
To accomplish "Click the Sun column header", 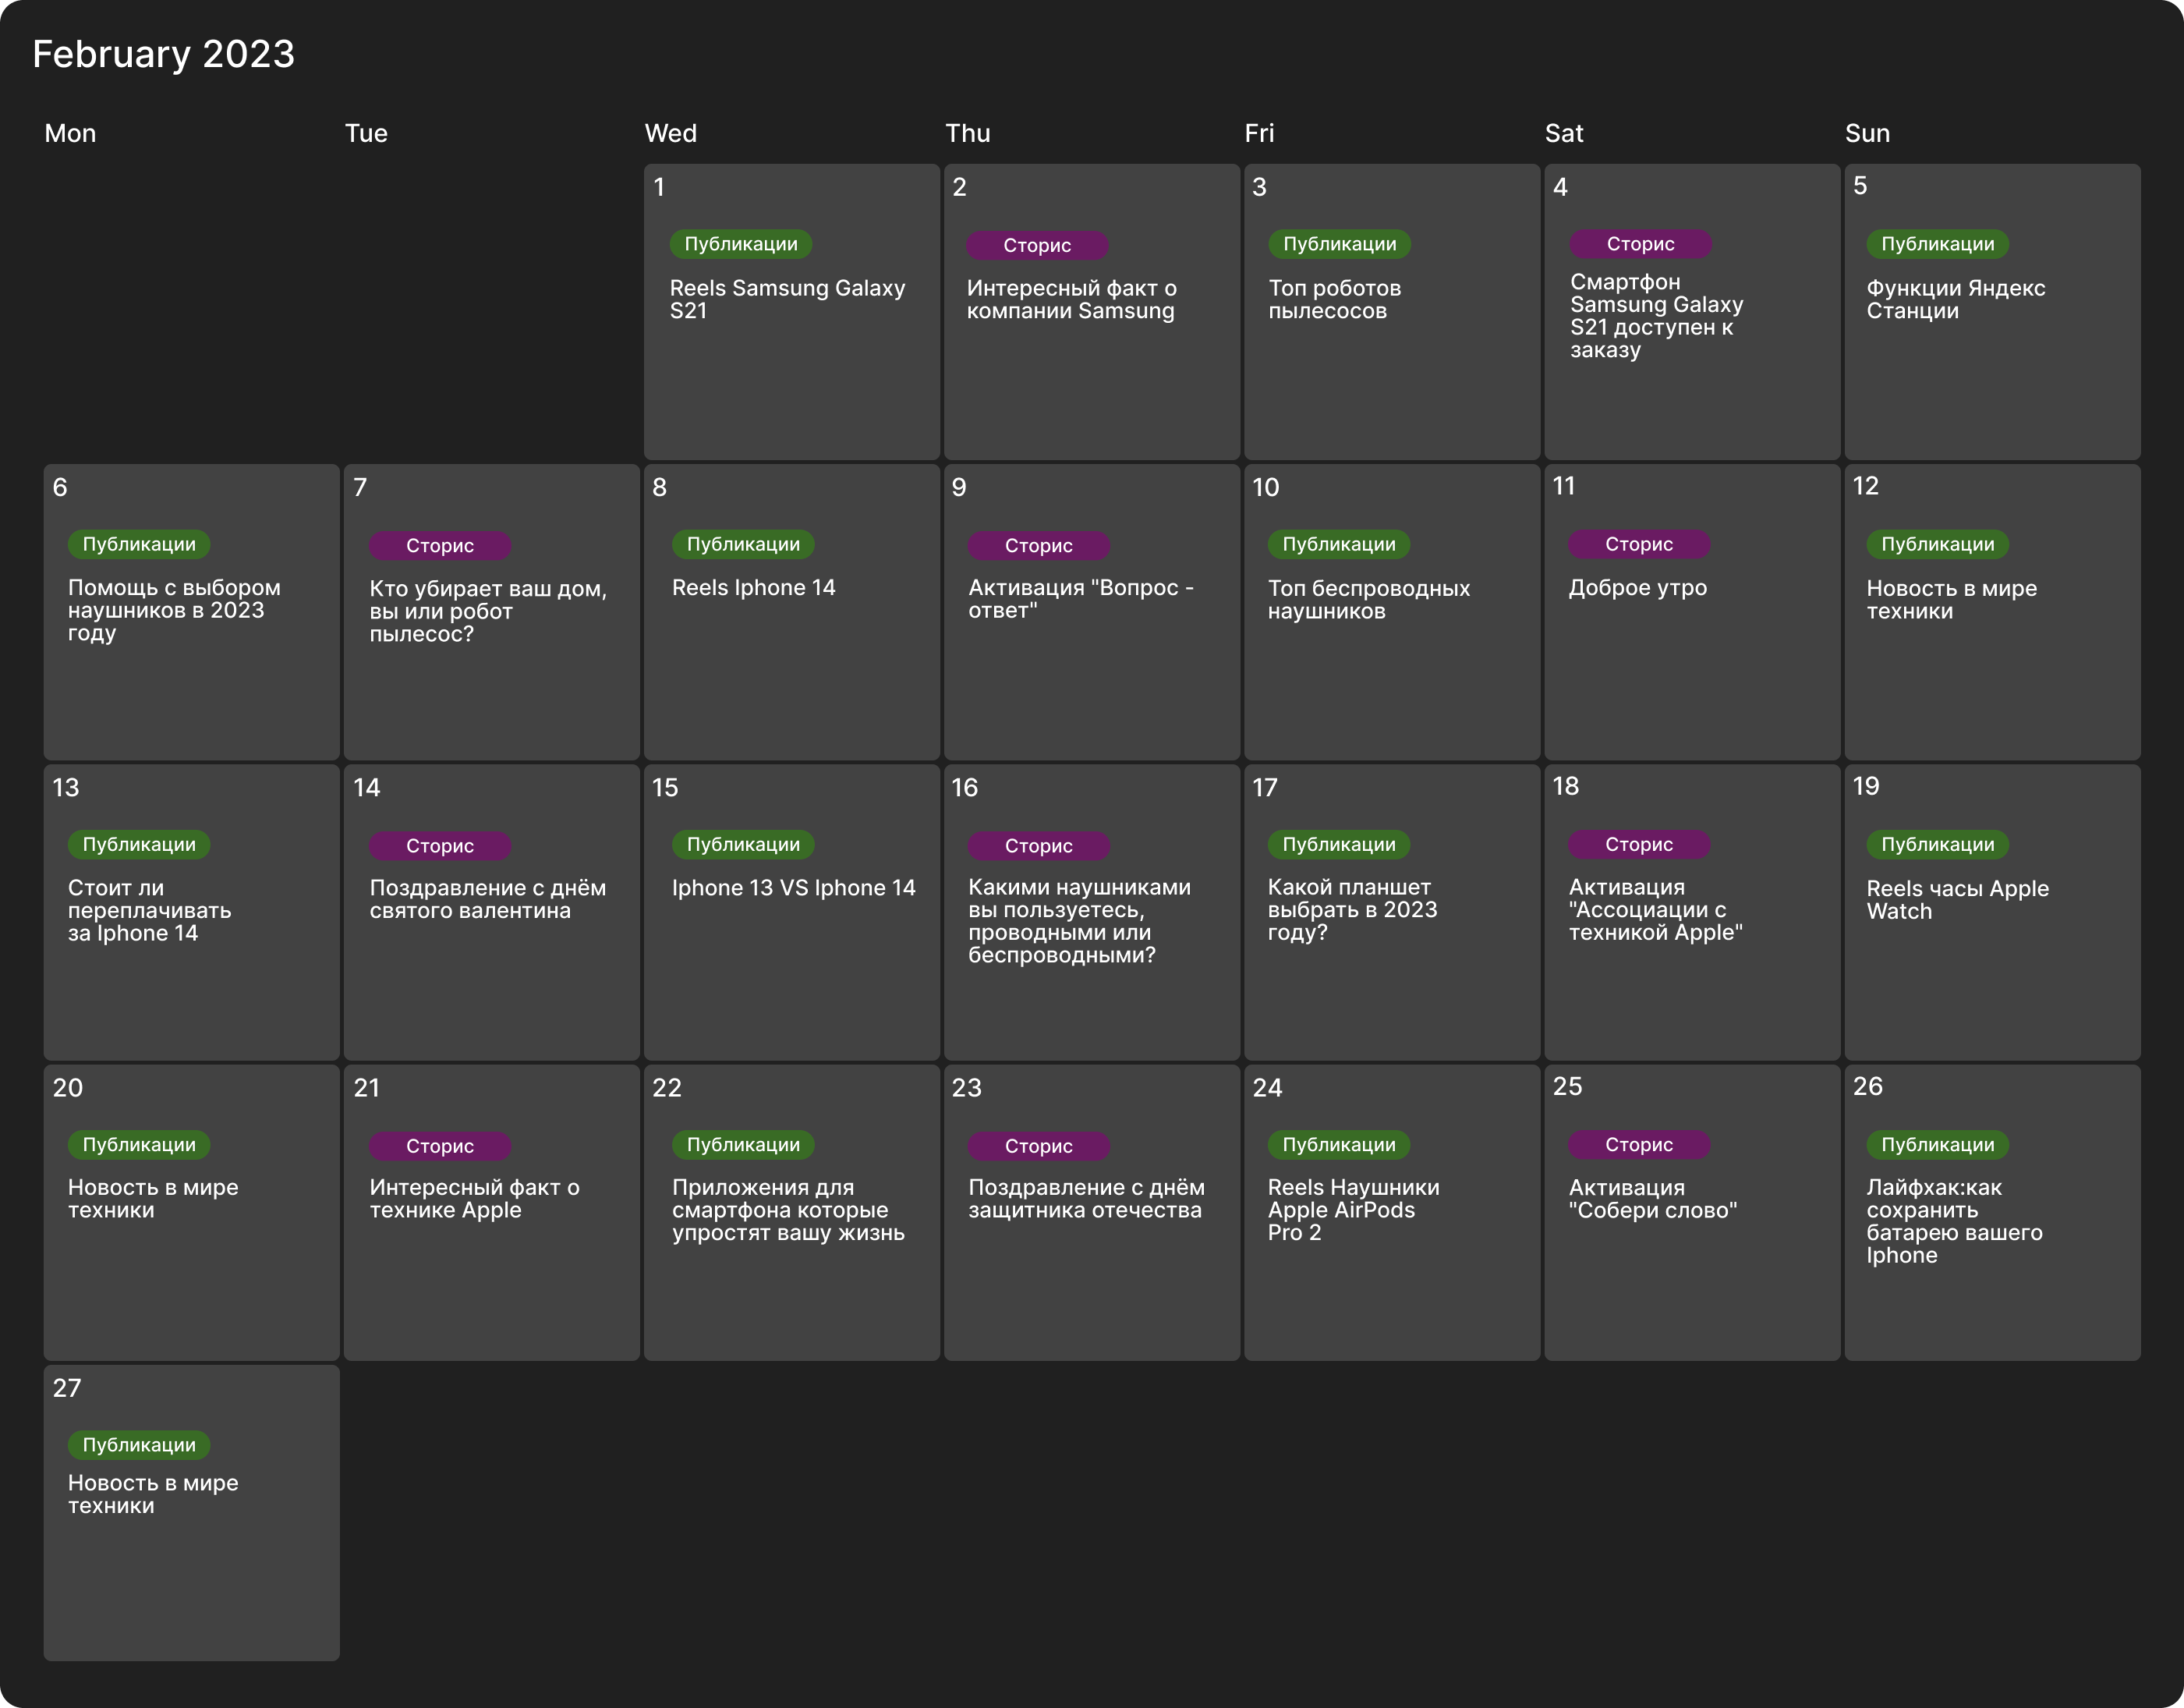I will point(1867,133).
